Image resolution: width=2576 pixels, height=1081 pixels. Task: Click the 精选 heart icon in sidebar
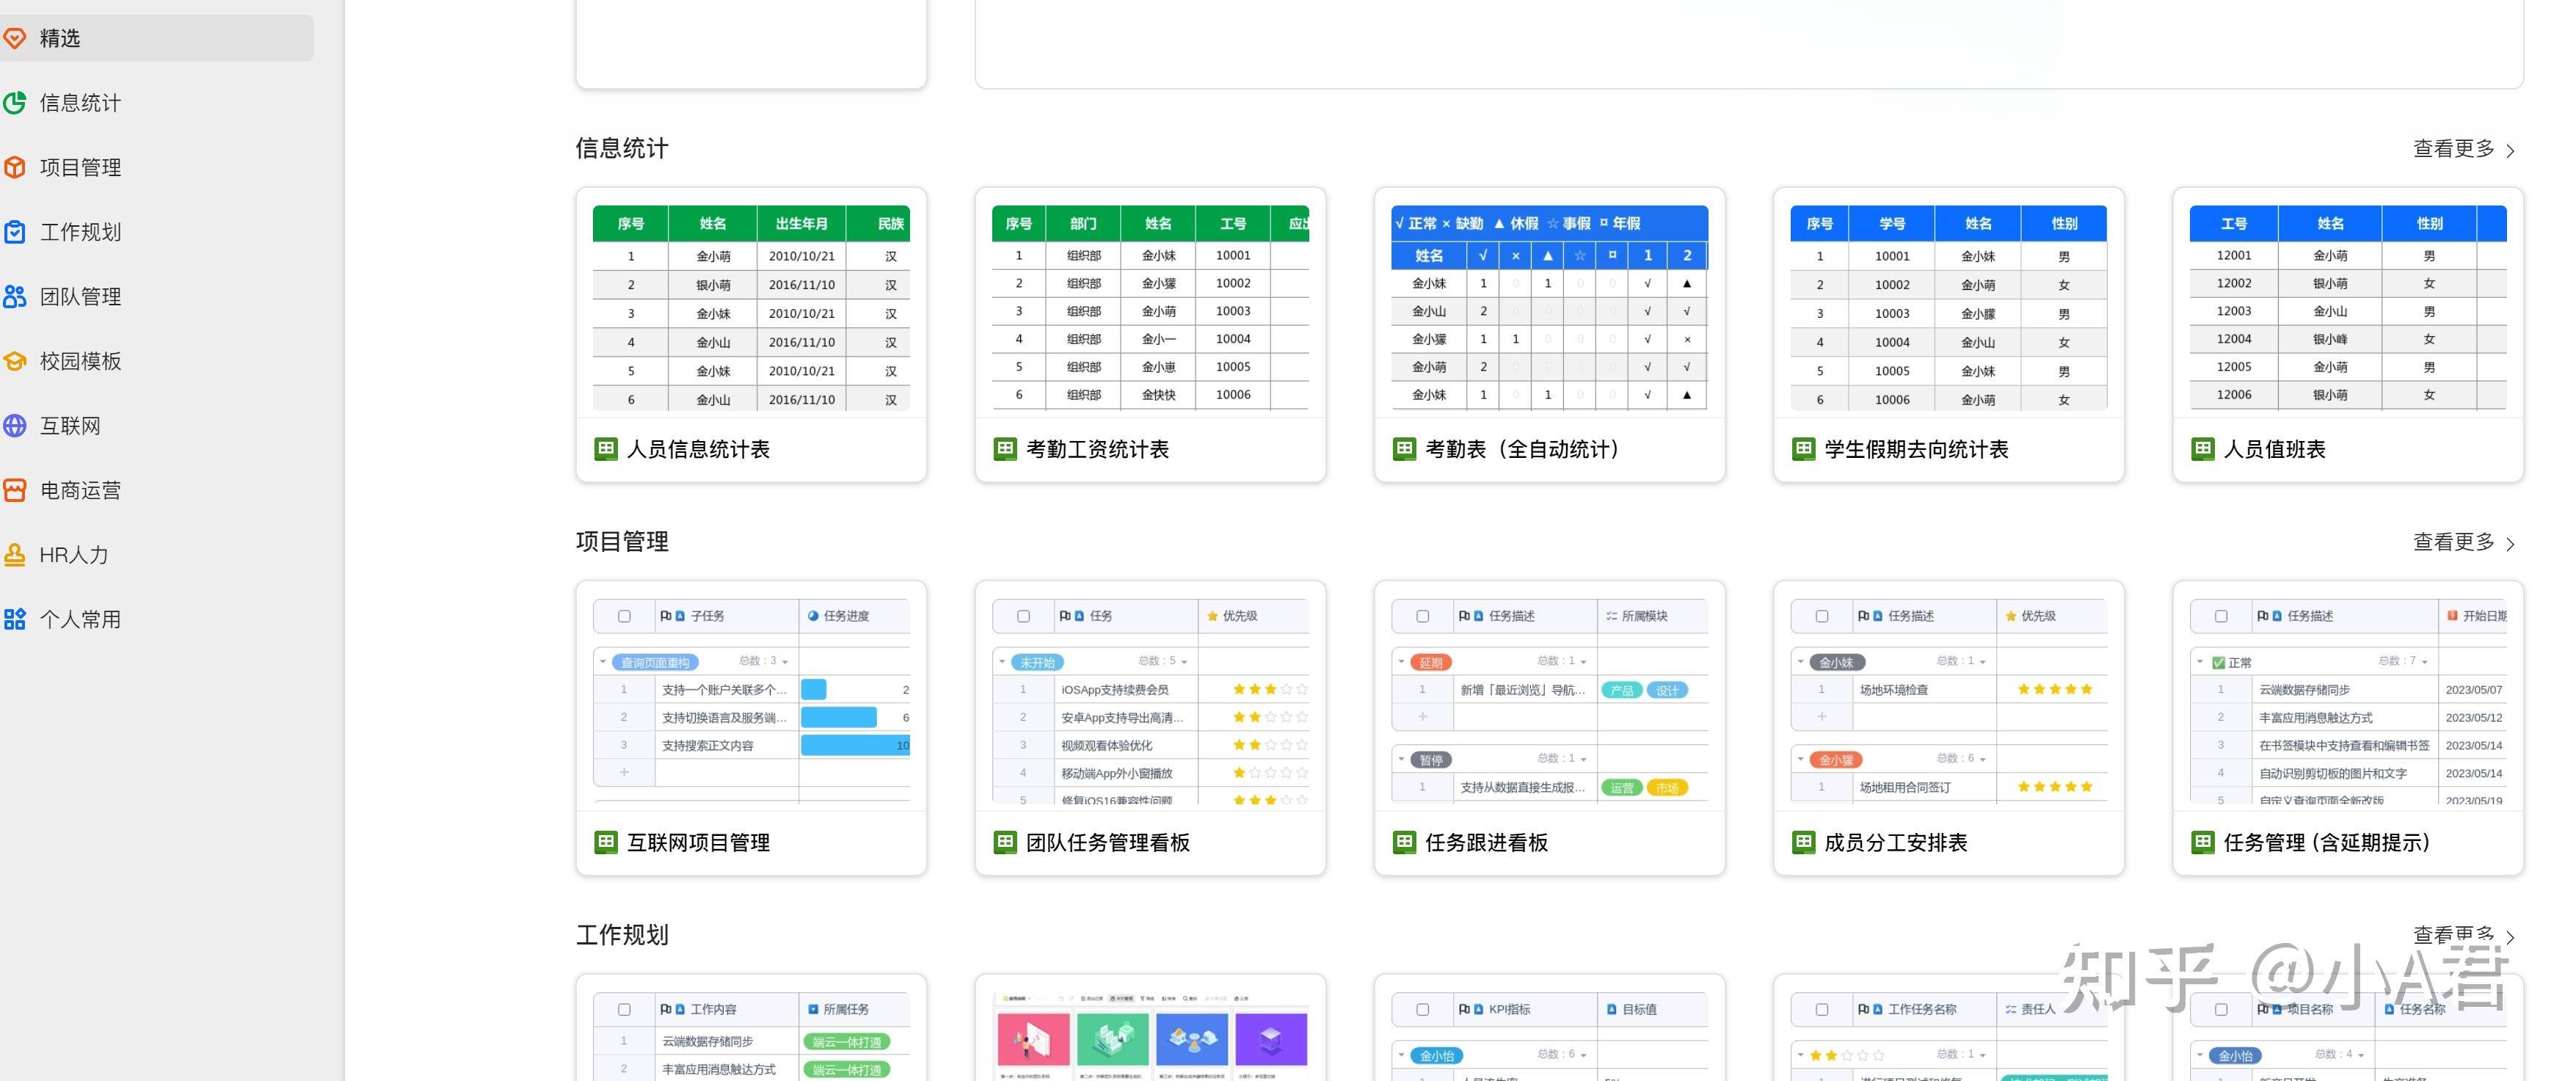tap(14, 38)
